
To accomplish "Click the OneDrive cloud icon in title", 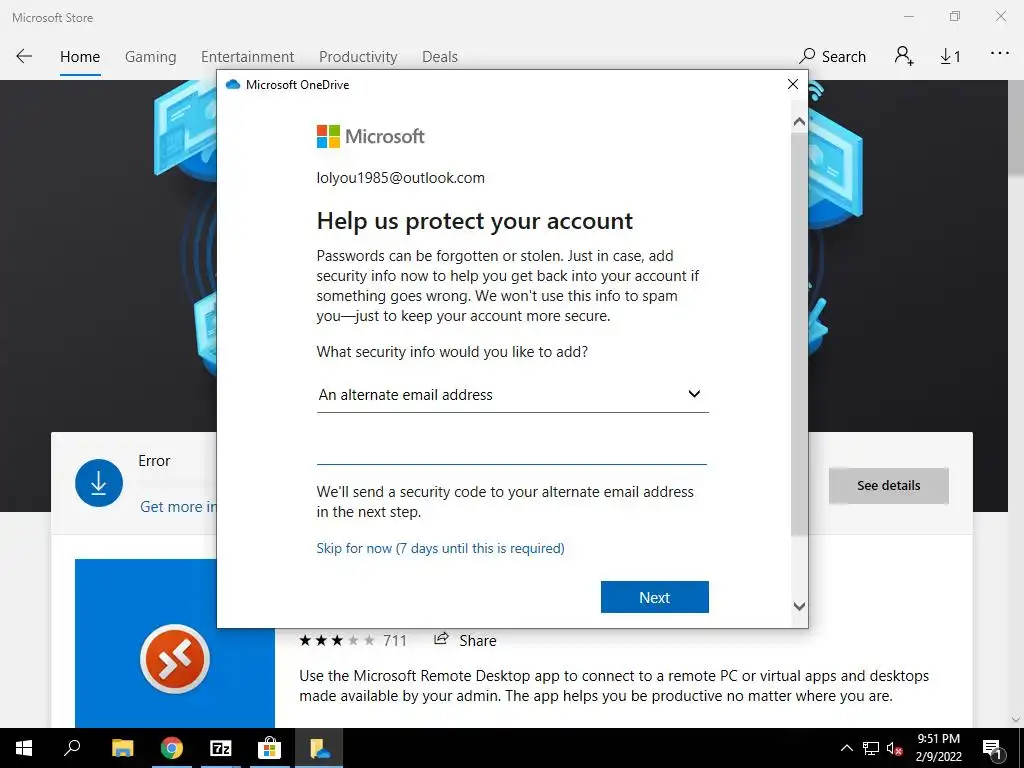I will click(x=232, y=84).
